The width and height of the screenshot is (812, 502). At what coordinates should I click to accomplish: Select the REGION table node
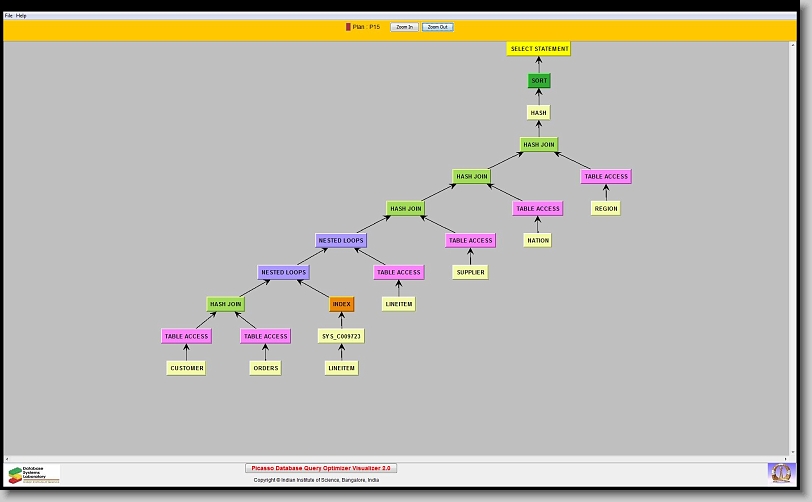[x=605, y=209]
